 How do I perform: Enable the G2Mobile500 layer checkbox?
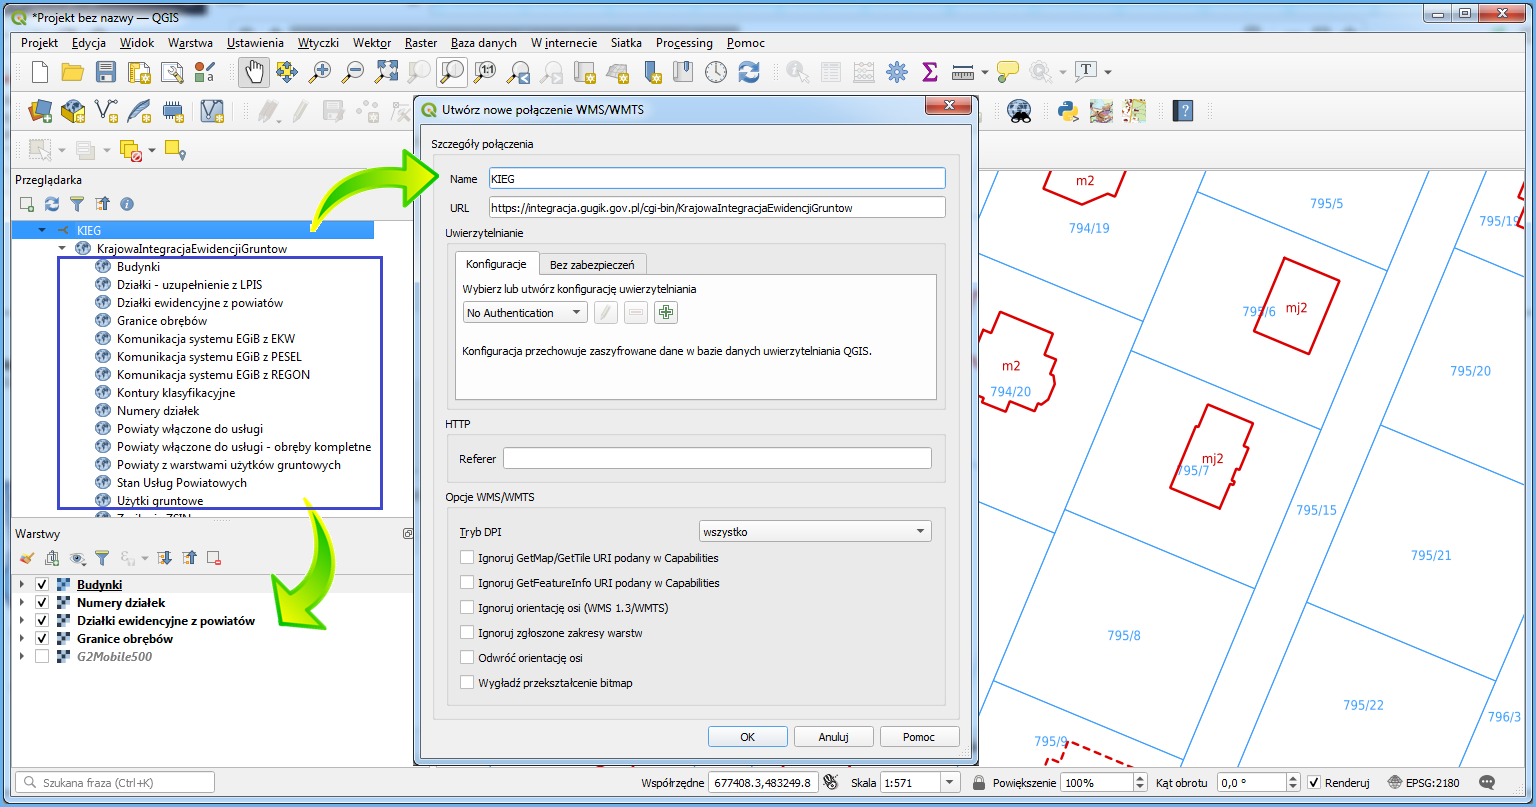coord(42,657)
